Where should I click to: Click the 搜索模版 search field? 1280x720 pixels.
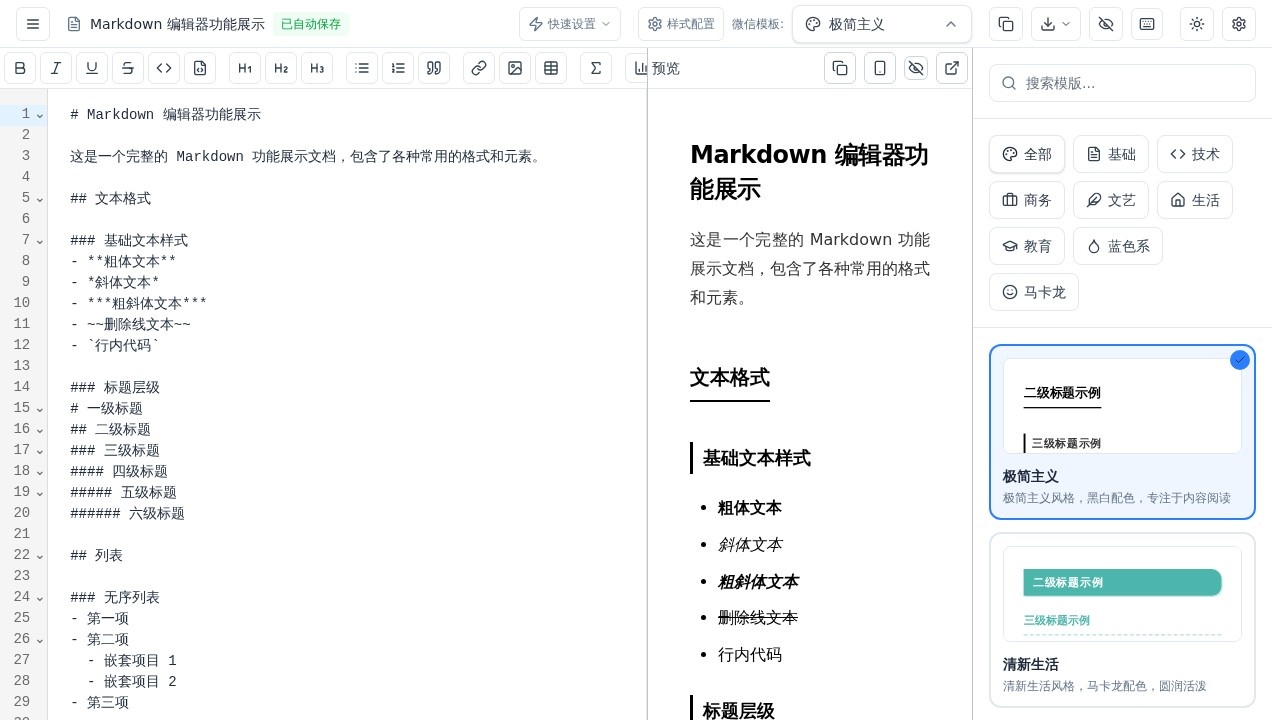pyautogui.click(x=1122, y=83)
